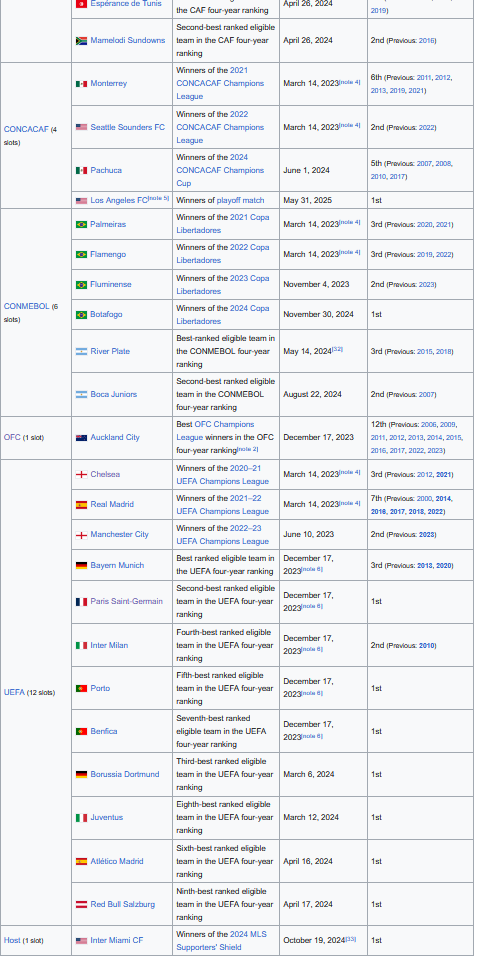Open the Palmeiras team link
Screen dimensions: 477x957
[108, 225]
